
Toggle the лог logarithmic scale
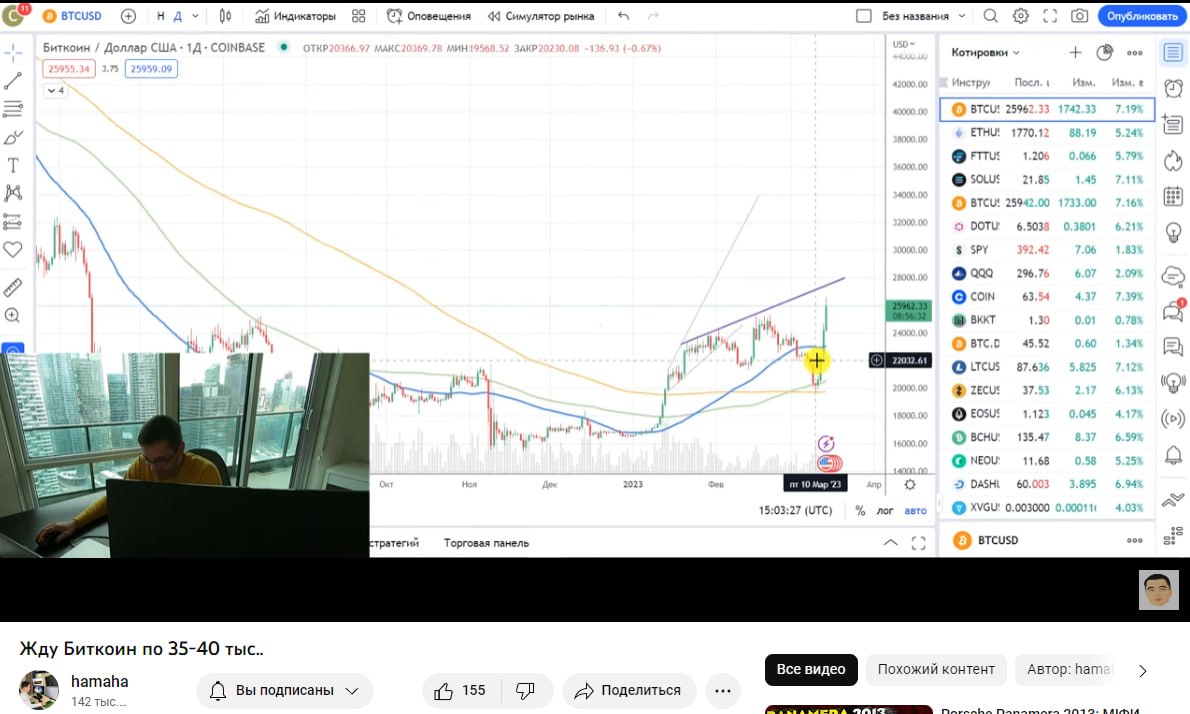(x=885, y=511)
